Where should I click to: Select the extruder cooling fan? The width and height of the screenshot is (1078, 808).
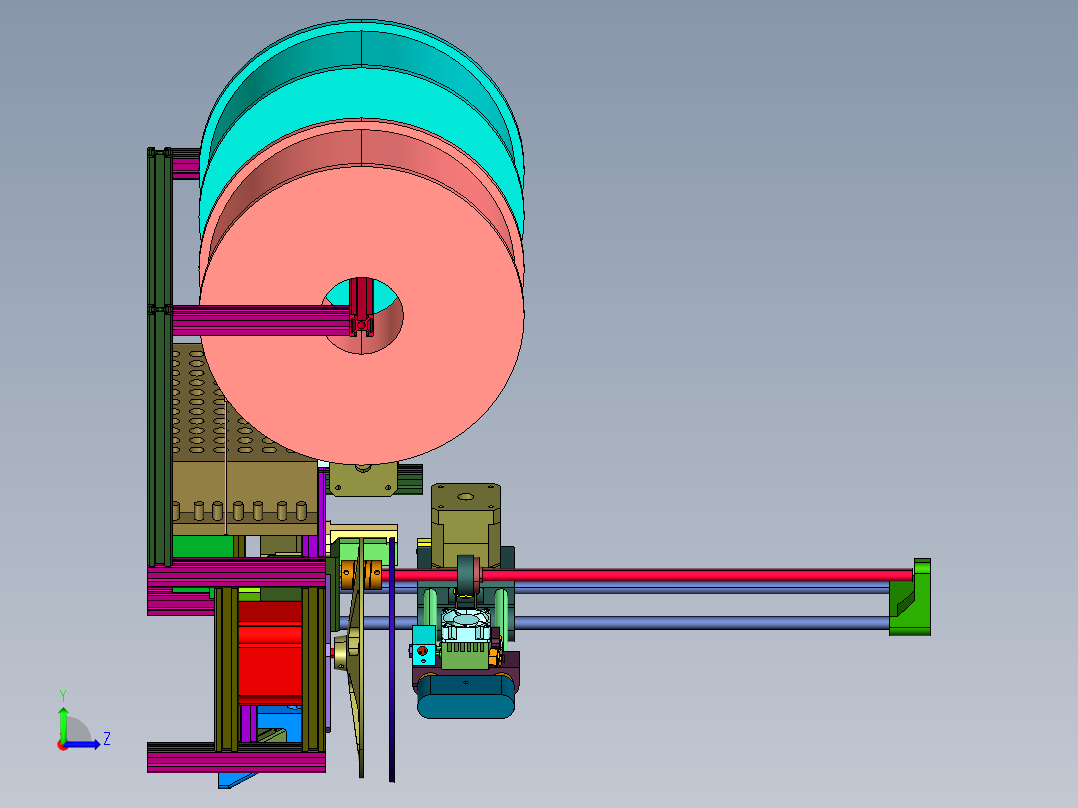point(465,624)
